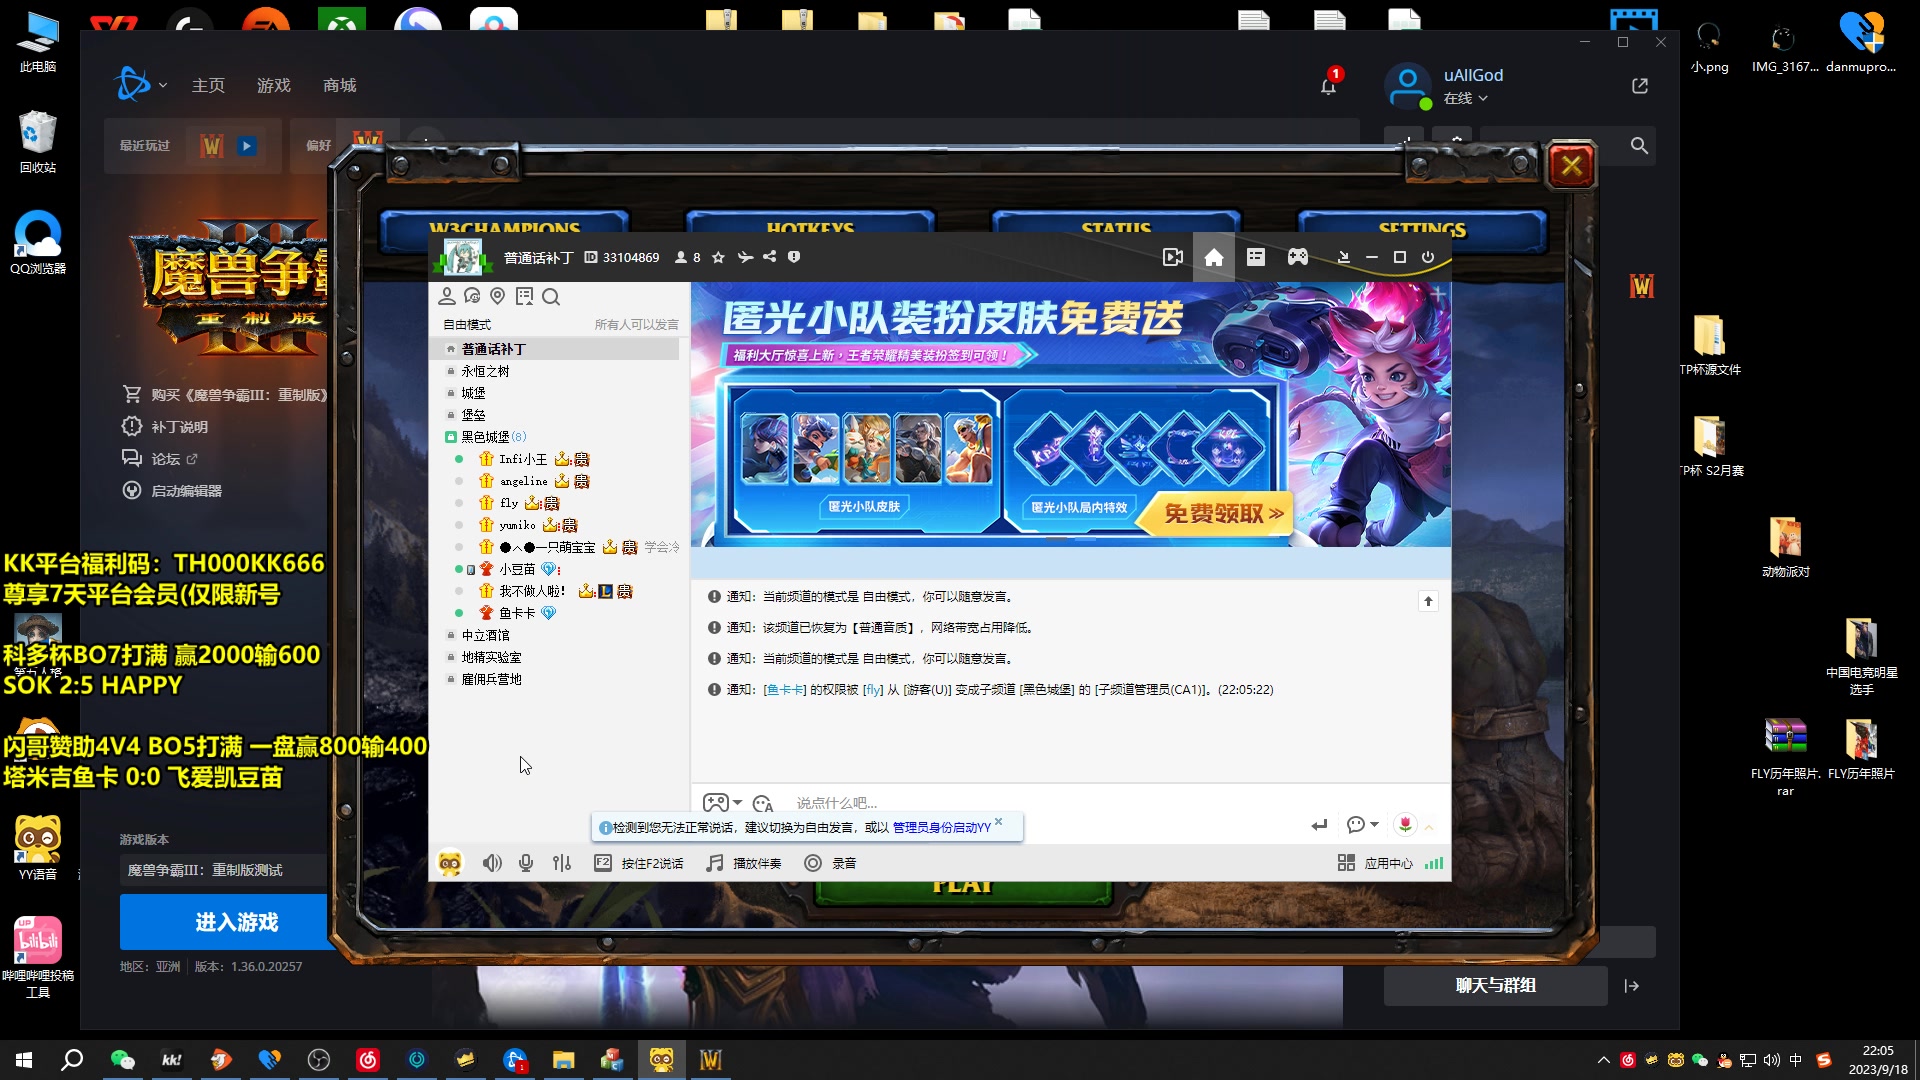Click the headset chat icon in YY sidebar
Viewport: 1920px width, 1080px height.
472,296
